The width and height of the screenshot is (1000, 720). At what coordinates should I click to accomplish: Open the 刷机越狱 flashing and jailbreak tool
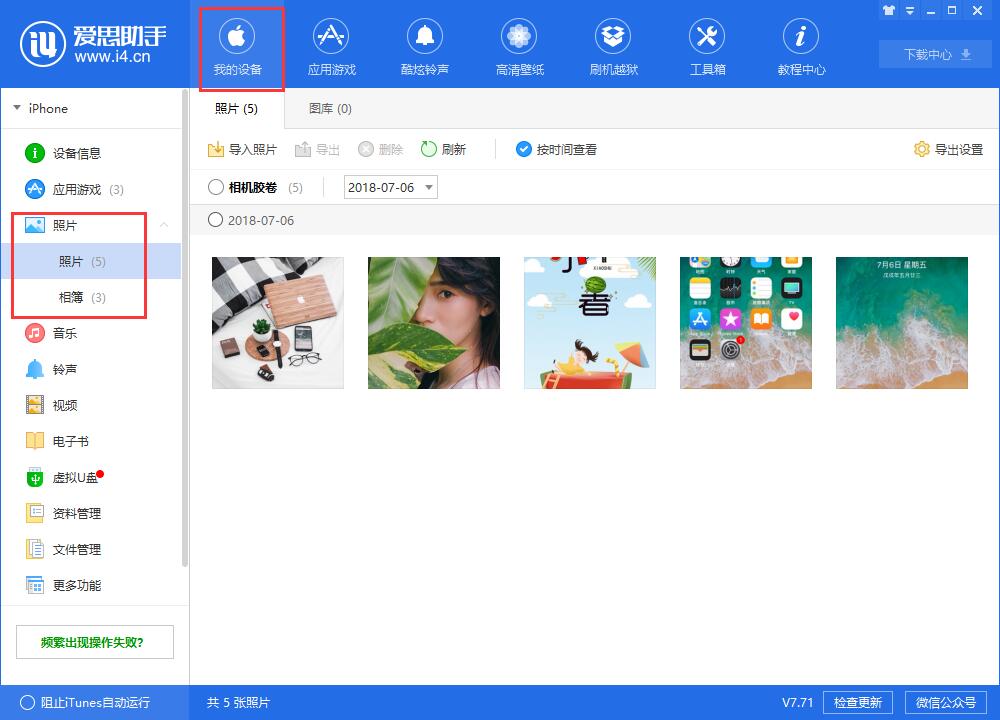pyautogui.click(x=613, y=45)
